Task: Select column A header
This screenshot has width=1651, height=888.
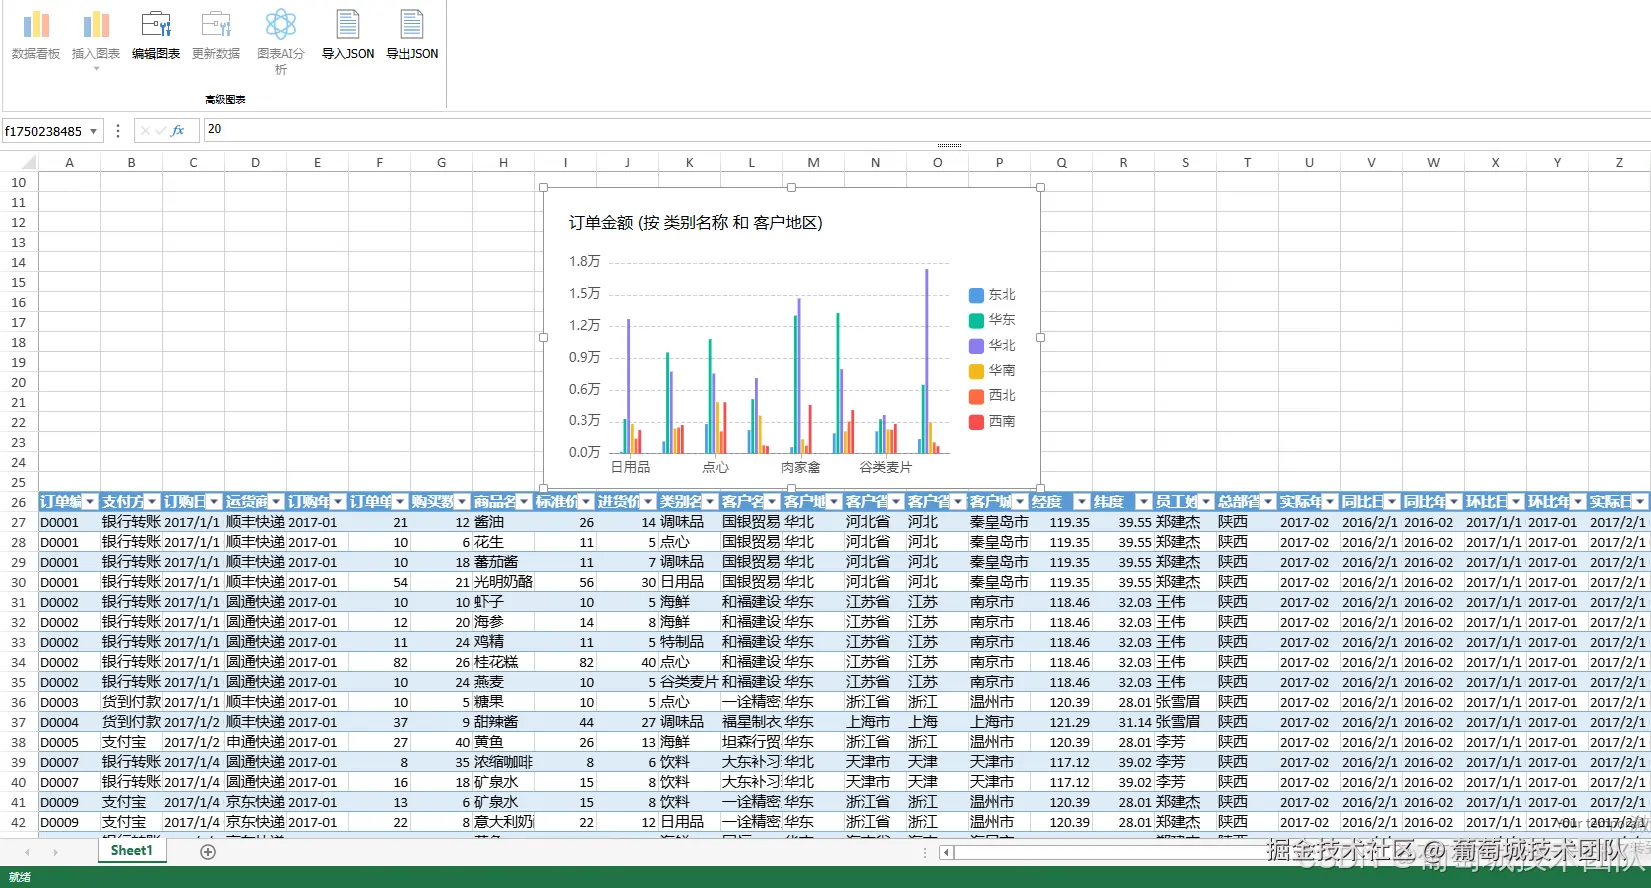Action: (x=69, y=162)
